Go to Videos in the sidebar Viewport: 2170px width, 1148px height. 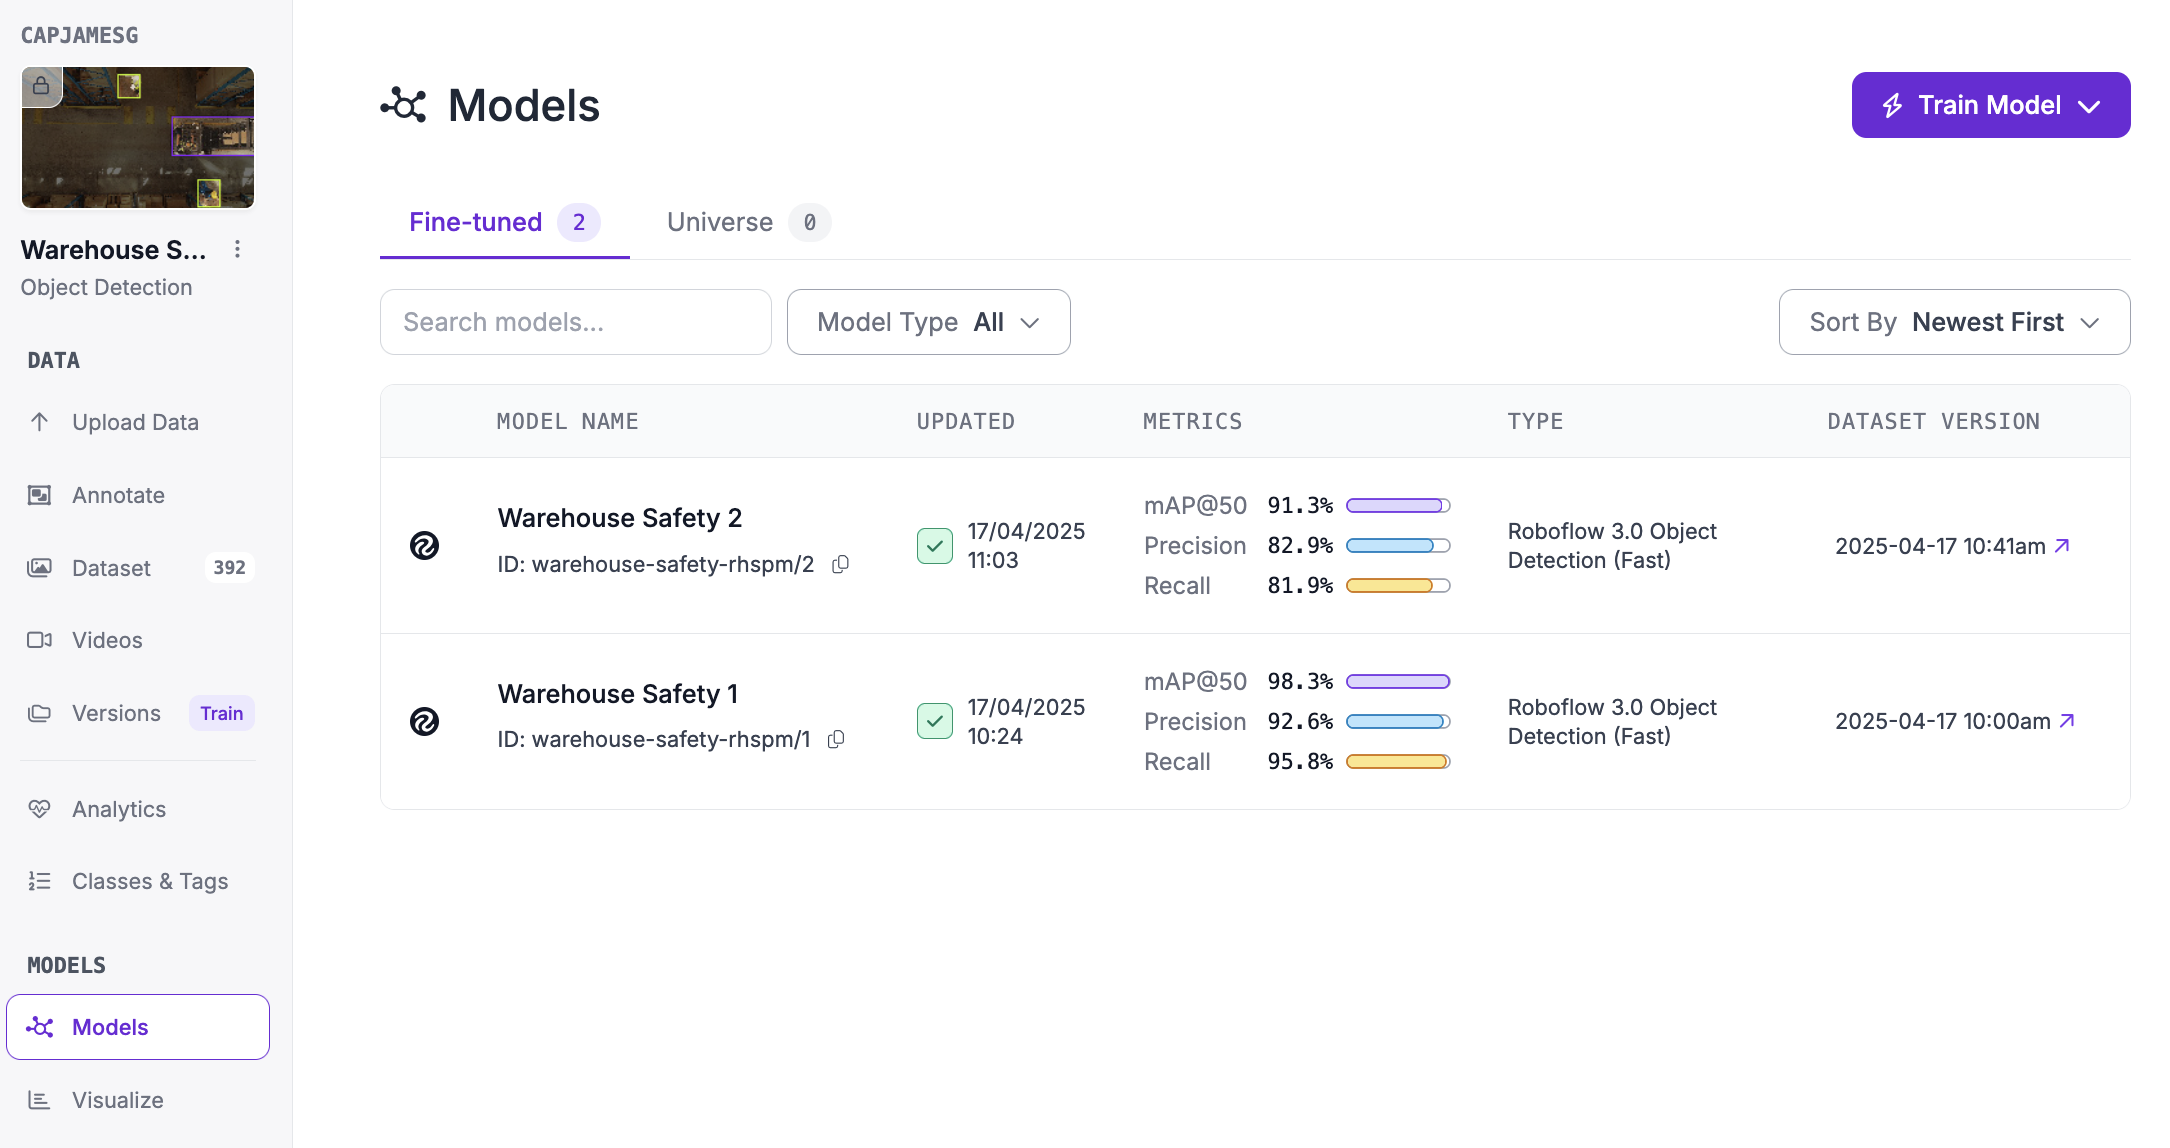coord(107,640)
